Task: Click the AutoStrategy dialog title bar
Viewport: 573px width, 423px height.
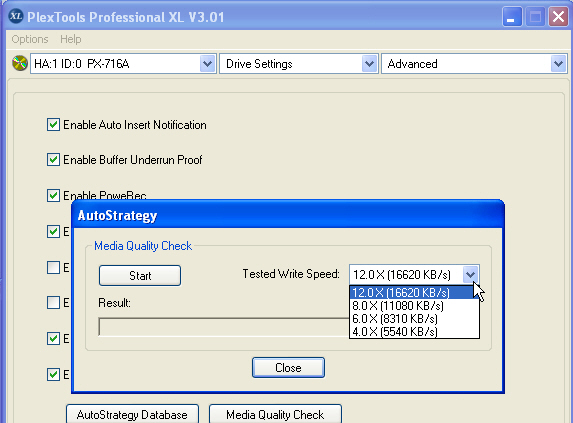Action: tap(288, 215)
